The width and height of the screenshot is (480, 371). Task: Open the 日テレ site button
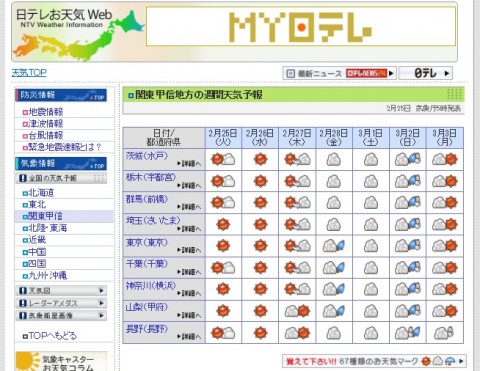point(426,73)
